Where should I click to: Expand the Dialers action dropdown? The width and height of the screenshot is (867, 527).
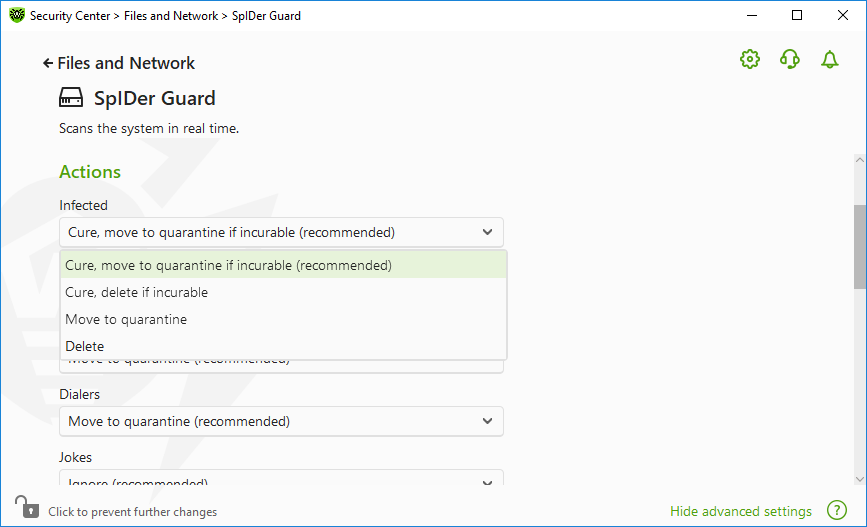(x=281, y=421)
